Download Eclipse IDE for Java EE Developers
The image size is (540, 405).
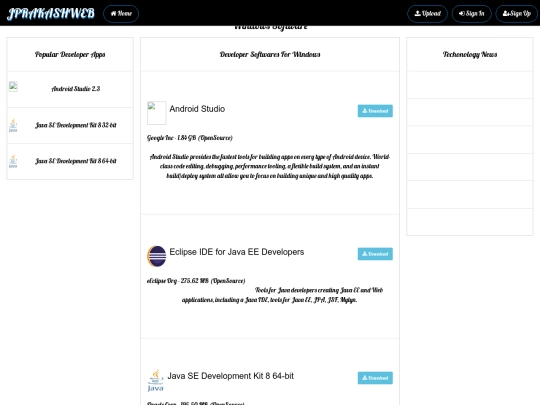pyautogui.click(x=375, y=254)
